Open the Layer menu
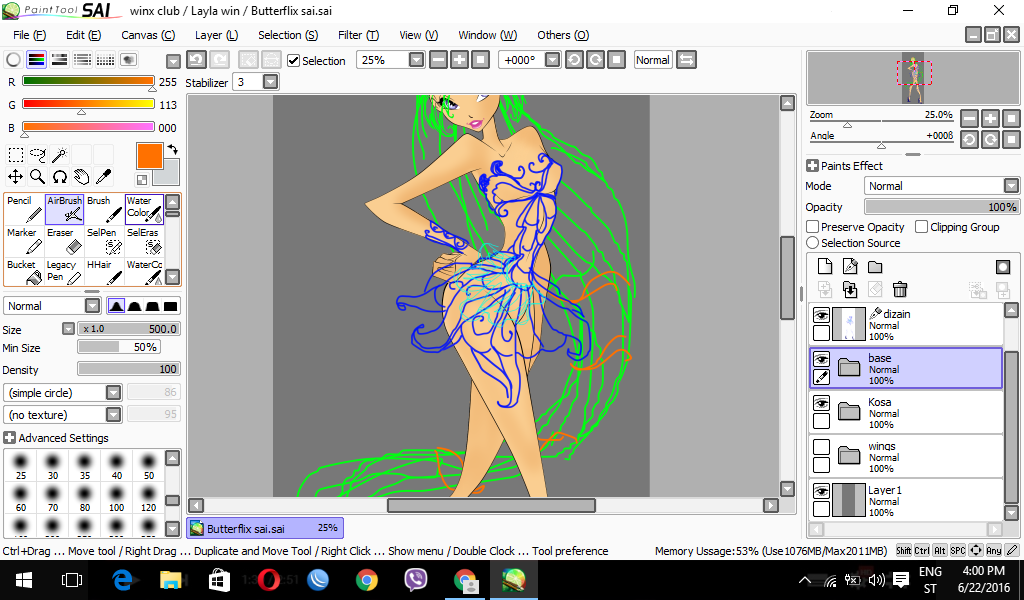Screen dimensions: 1024x600 tap(216, 35)
